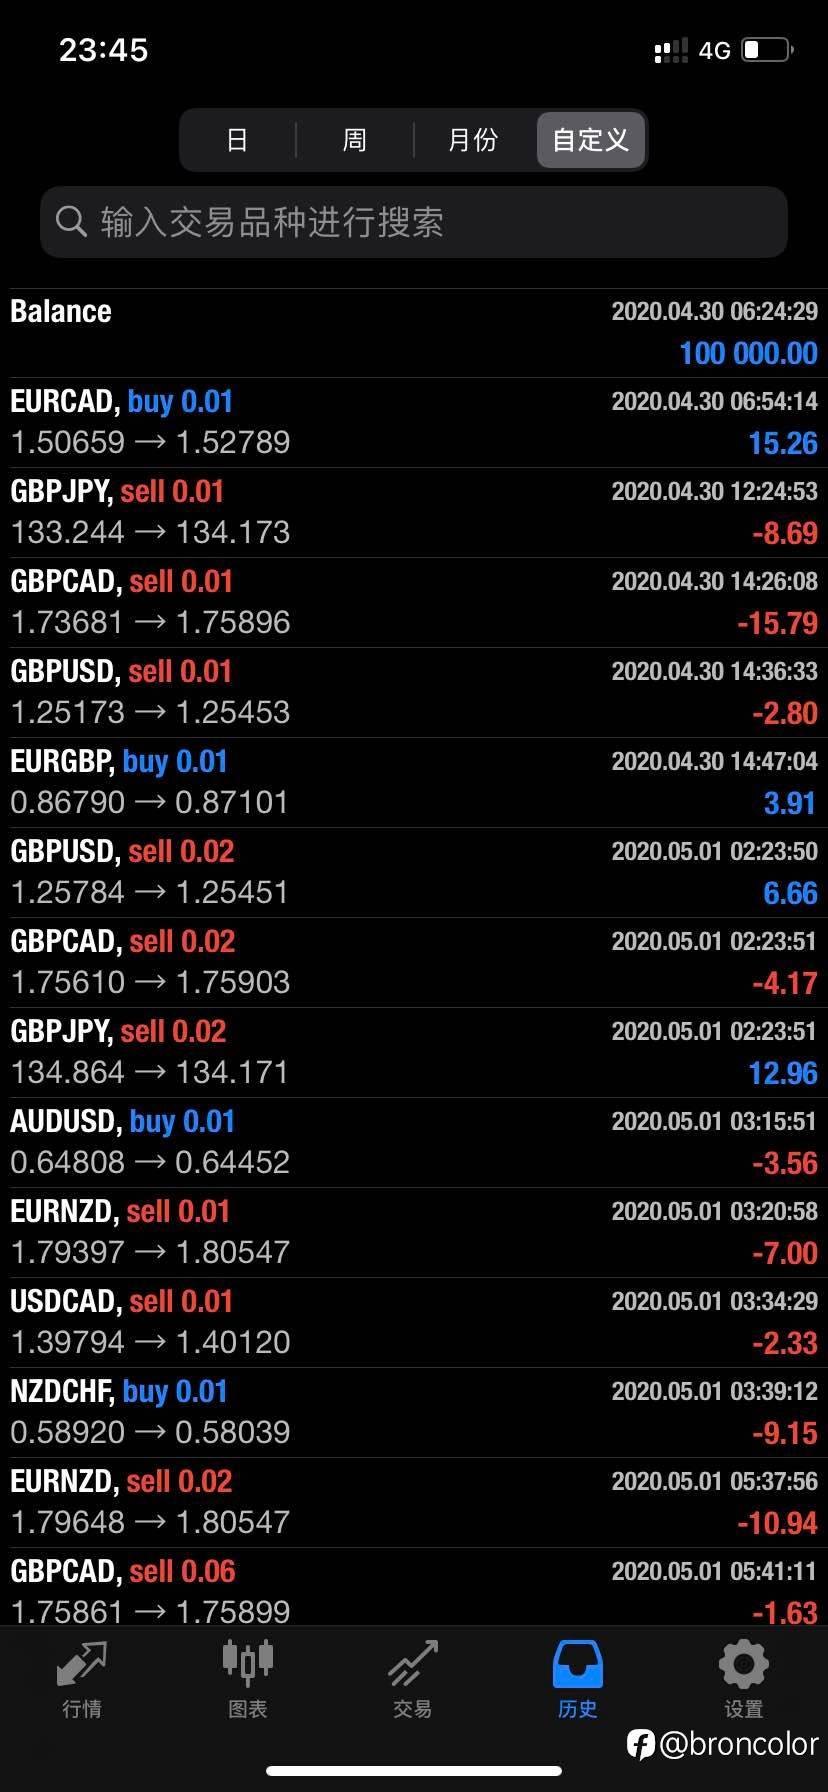Select the 自定义 custom range tab

point(591,140)
